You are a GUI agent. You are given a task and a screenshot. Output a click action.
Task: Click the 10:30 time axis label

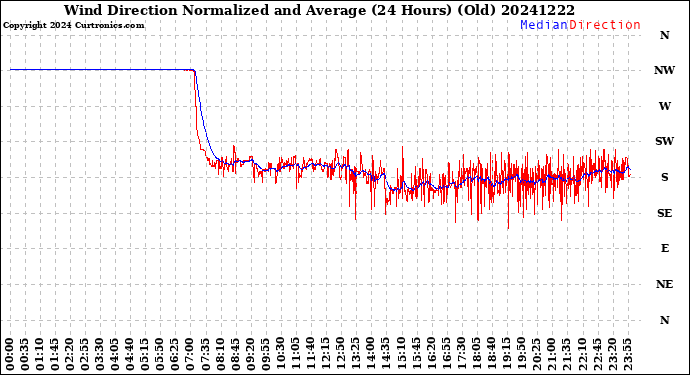click(x=281, y=354)
